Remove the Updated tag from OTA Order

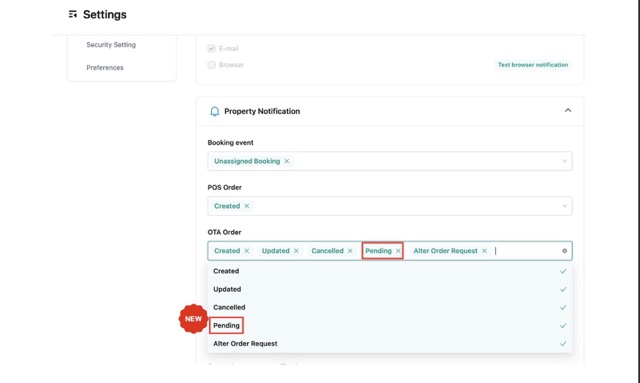[296, 251]
